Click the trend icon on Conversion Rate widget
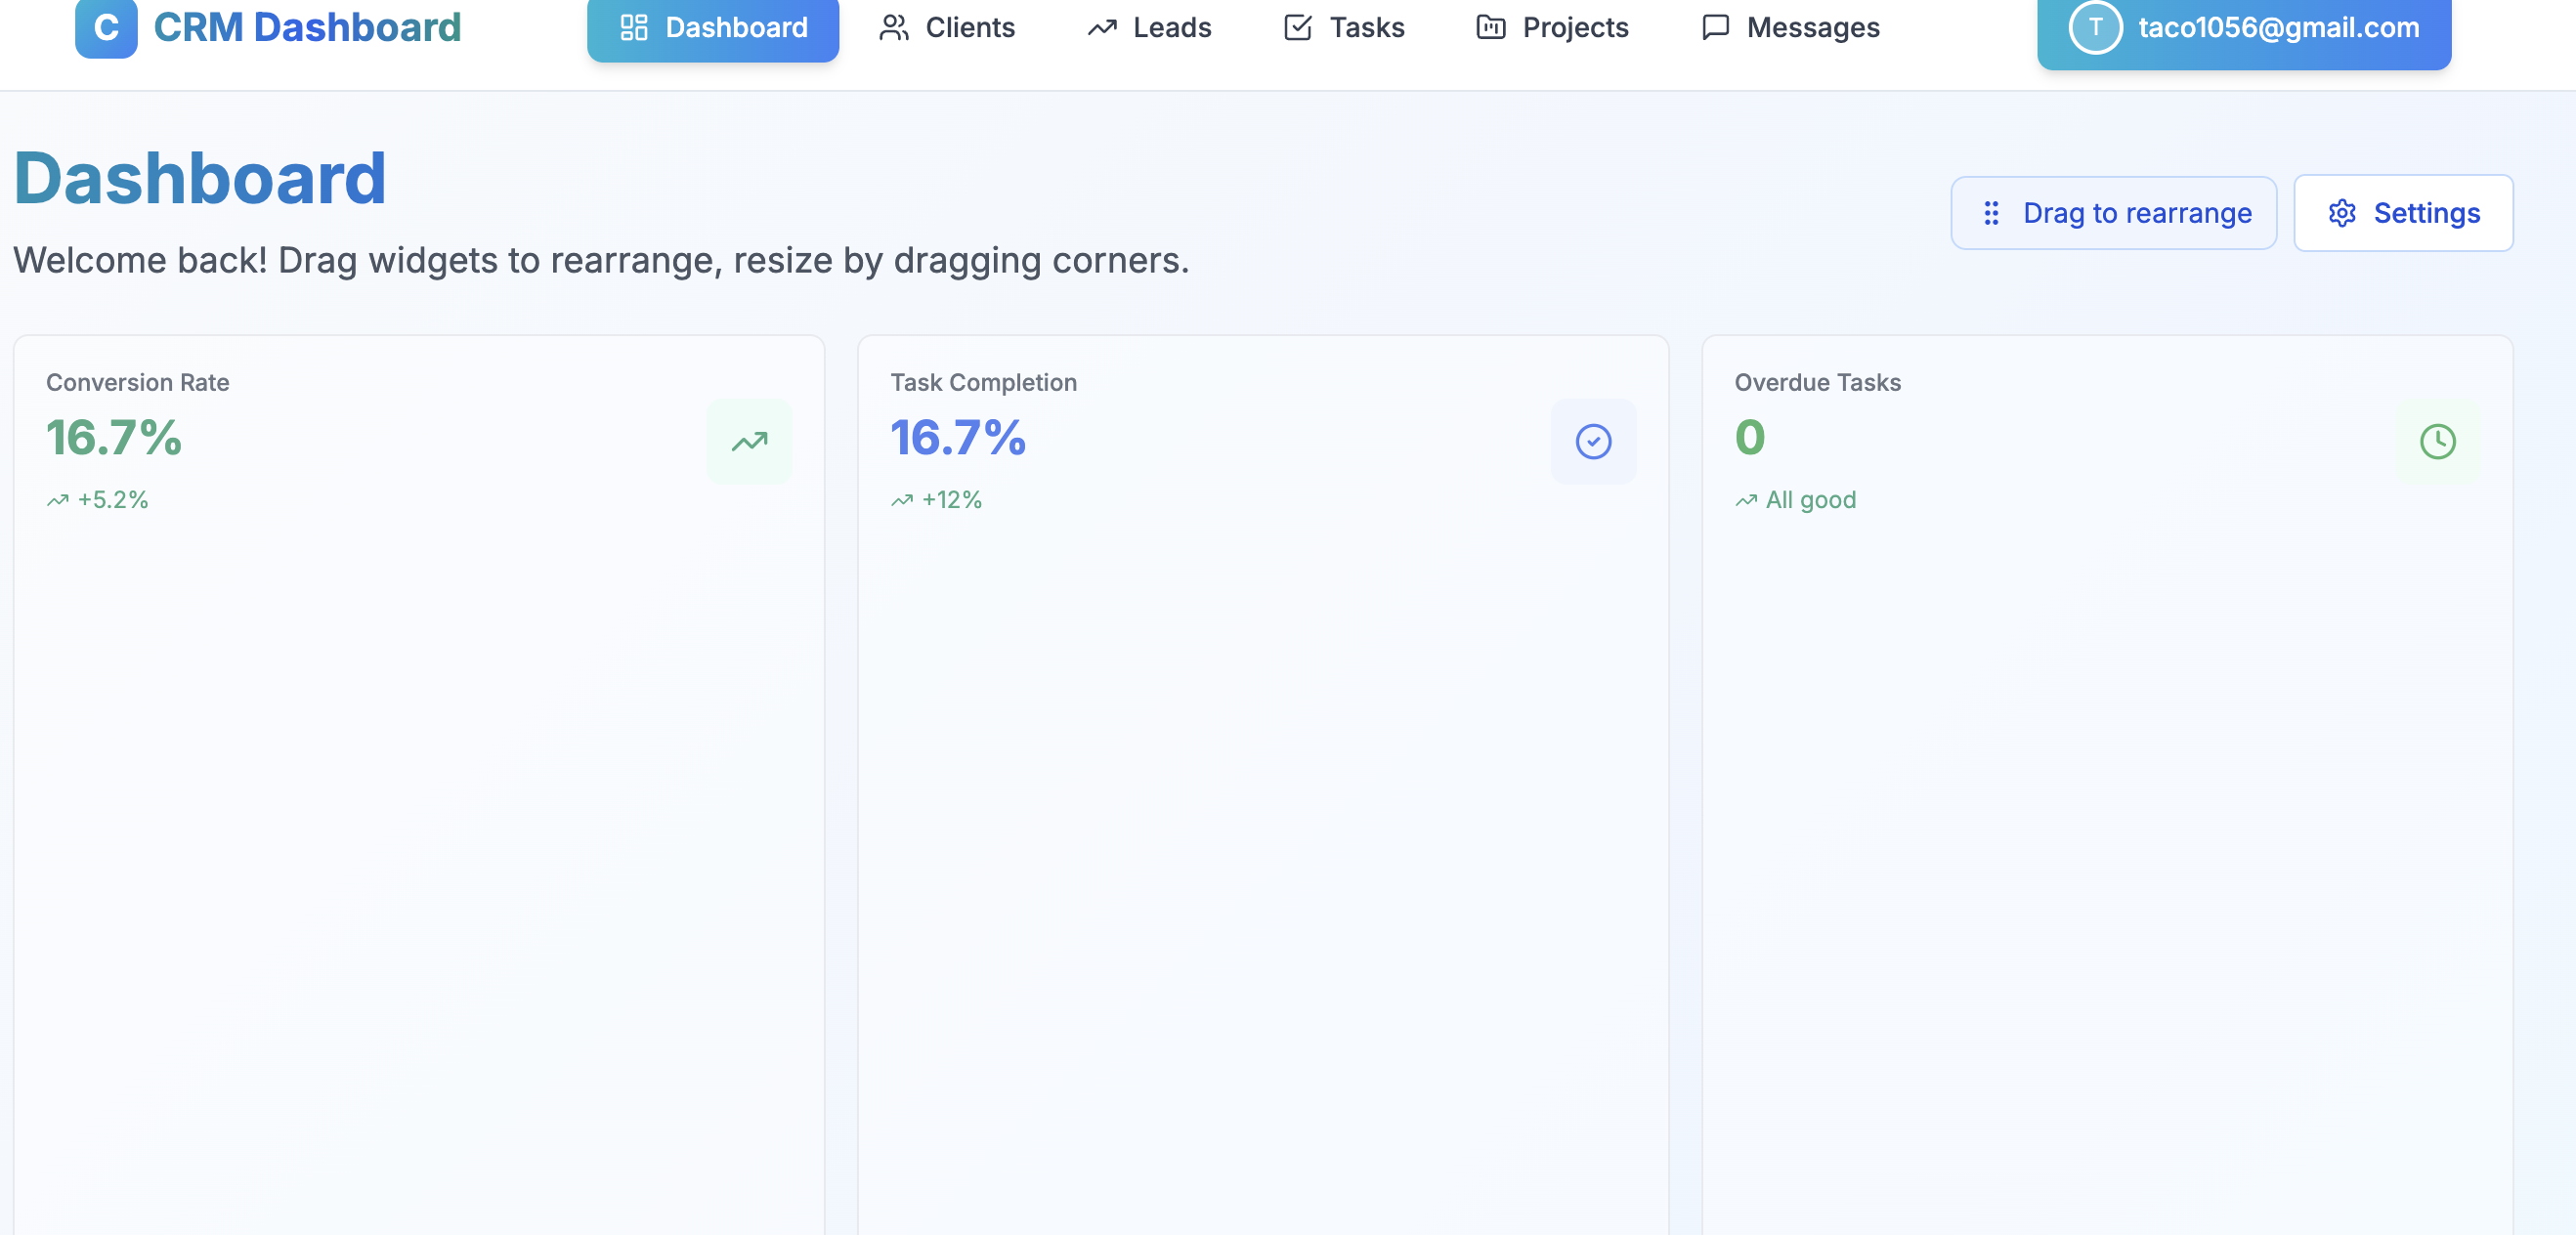This screenshot has width=2576, height=1235. click(x=748, y=441)
